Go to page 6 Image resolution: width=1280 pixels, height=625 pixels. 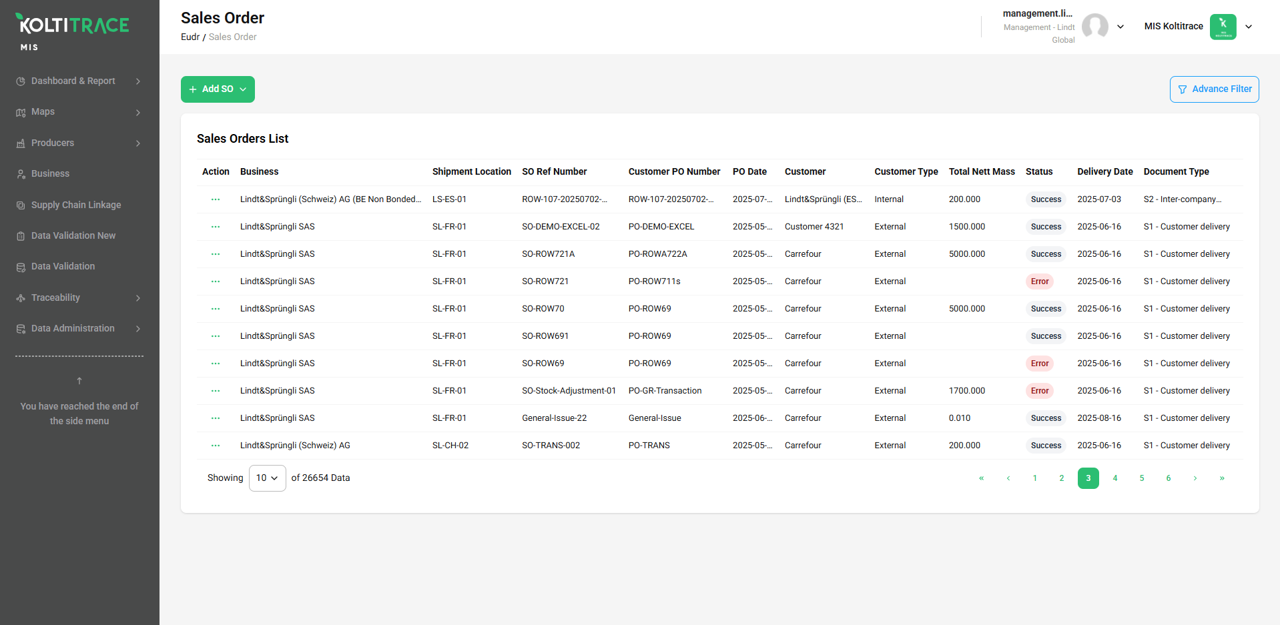1168,478
